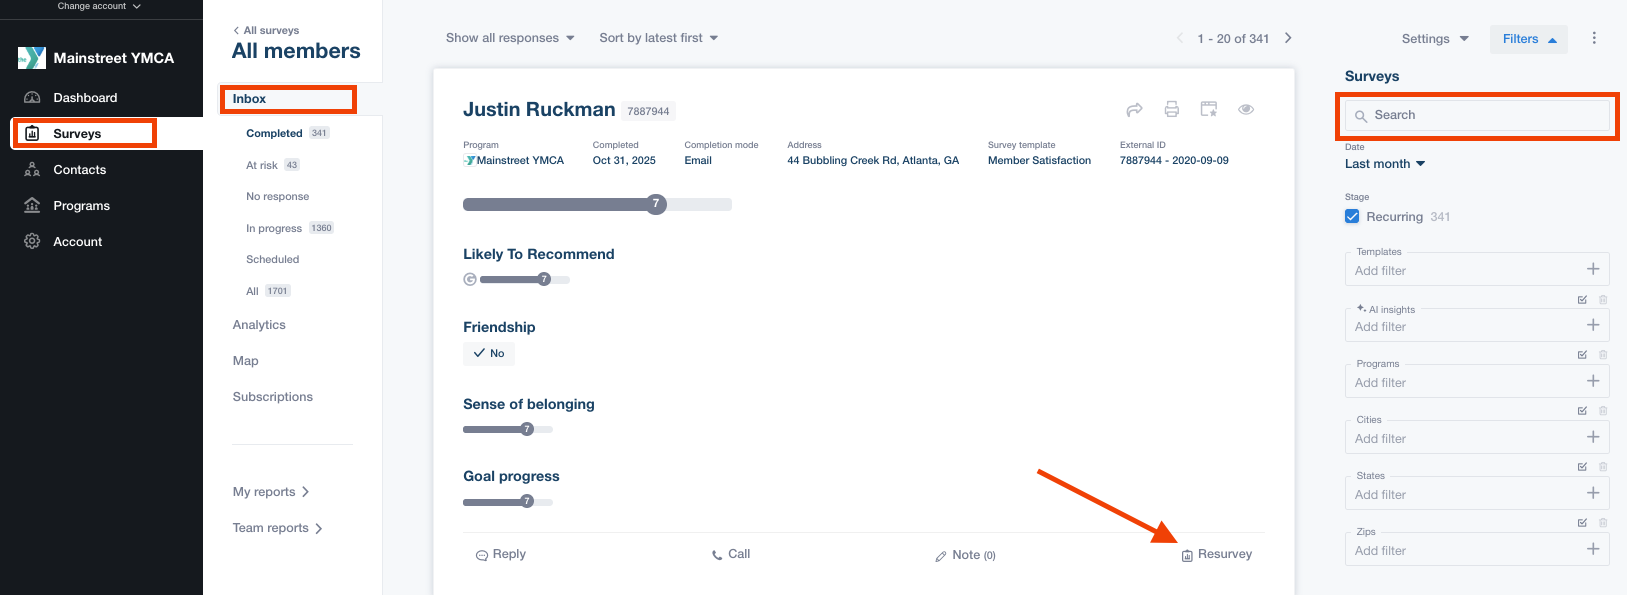Open the Last month date dropdown
The image size is (1627, 595).
coord(1384,164)
